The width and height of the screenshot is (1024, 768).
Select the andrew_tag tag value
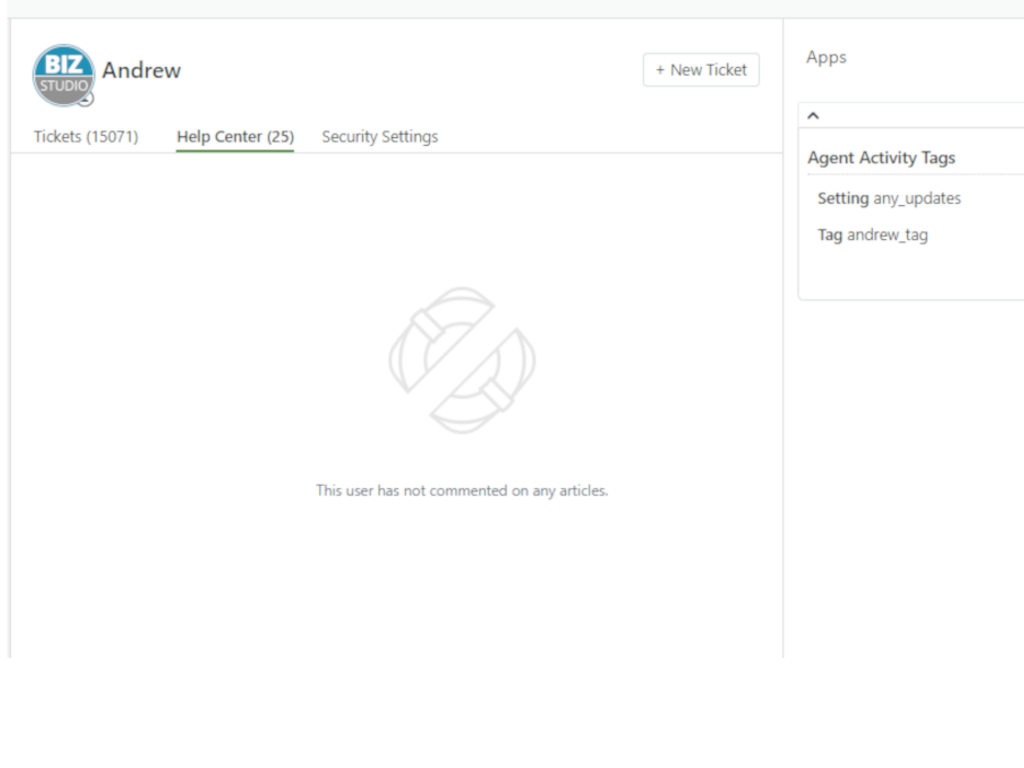(887, 236)
